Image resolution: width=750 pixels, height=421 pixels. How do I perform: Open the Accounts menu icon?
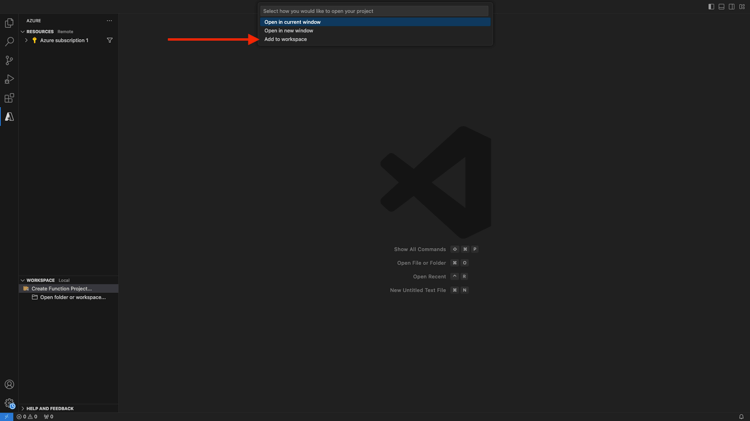click(9, 384)
